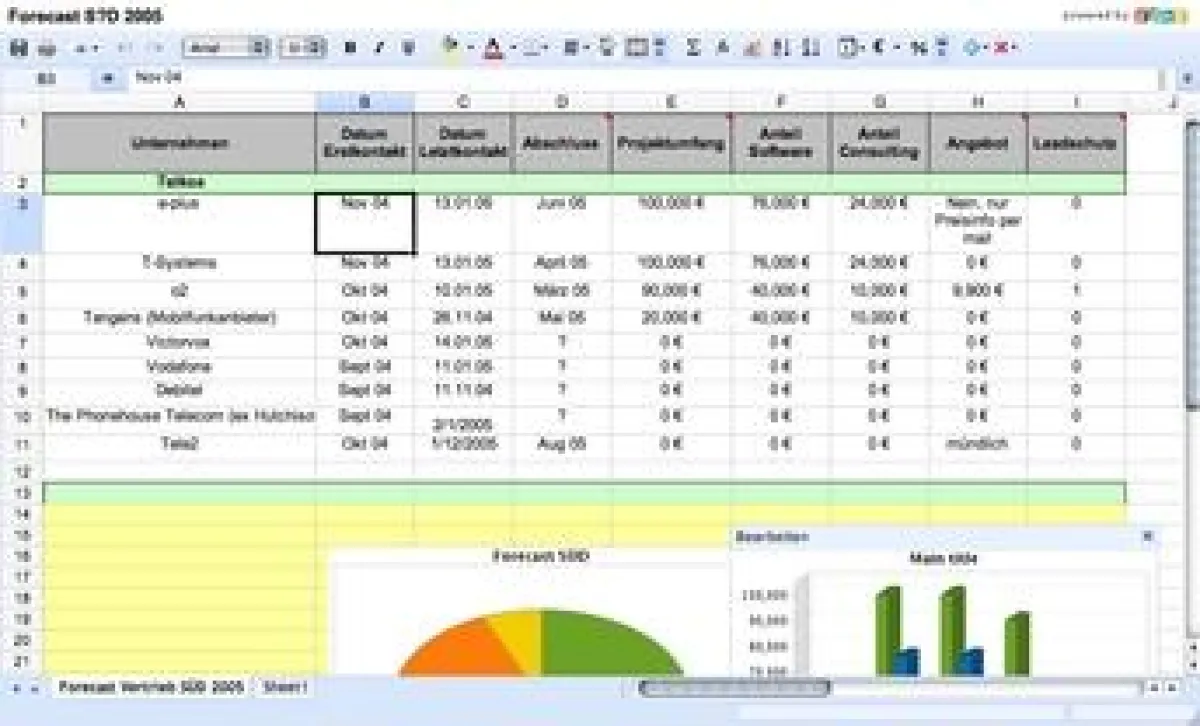The width and height of the screenshot is (1200, 726).
Task: Select the Forecast Vertrieb SÖD 2005 tab
Action: [150, 688]
